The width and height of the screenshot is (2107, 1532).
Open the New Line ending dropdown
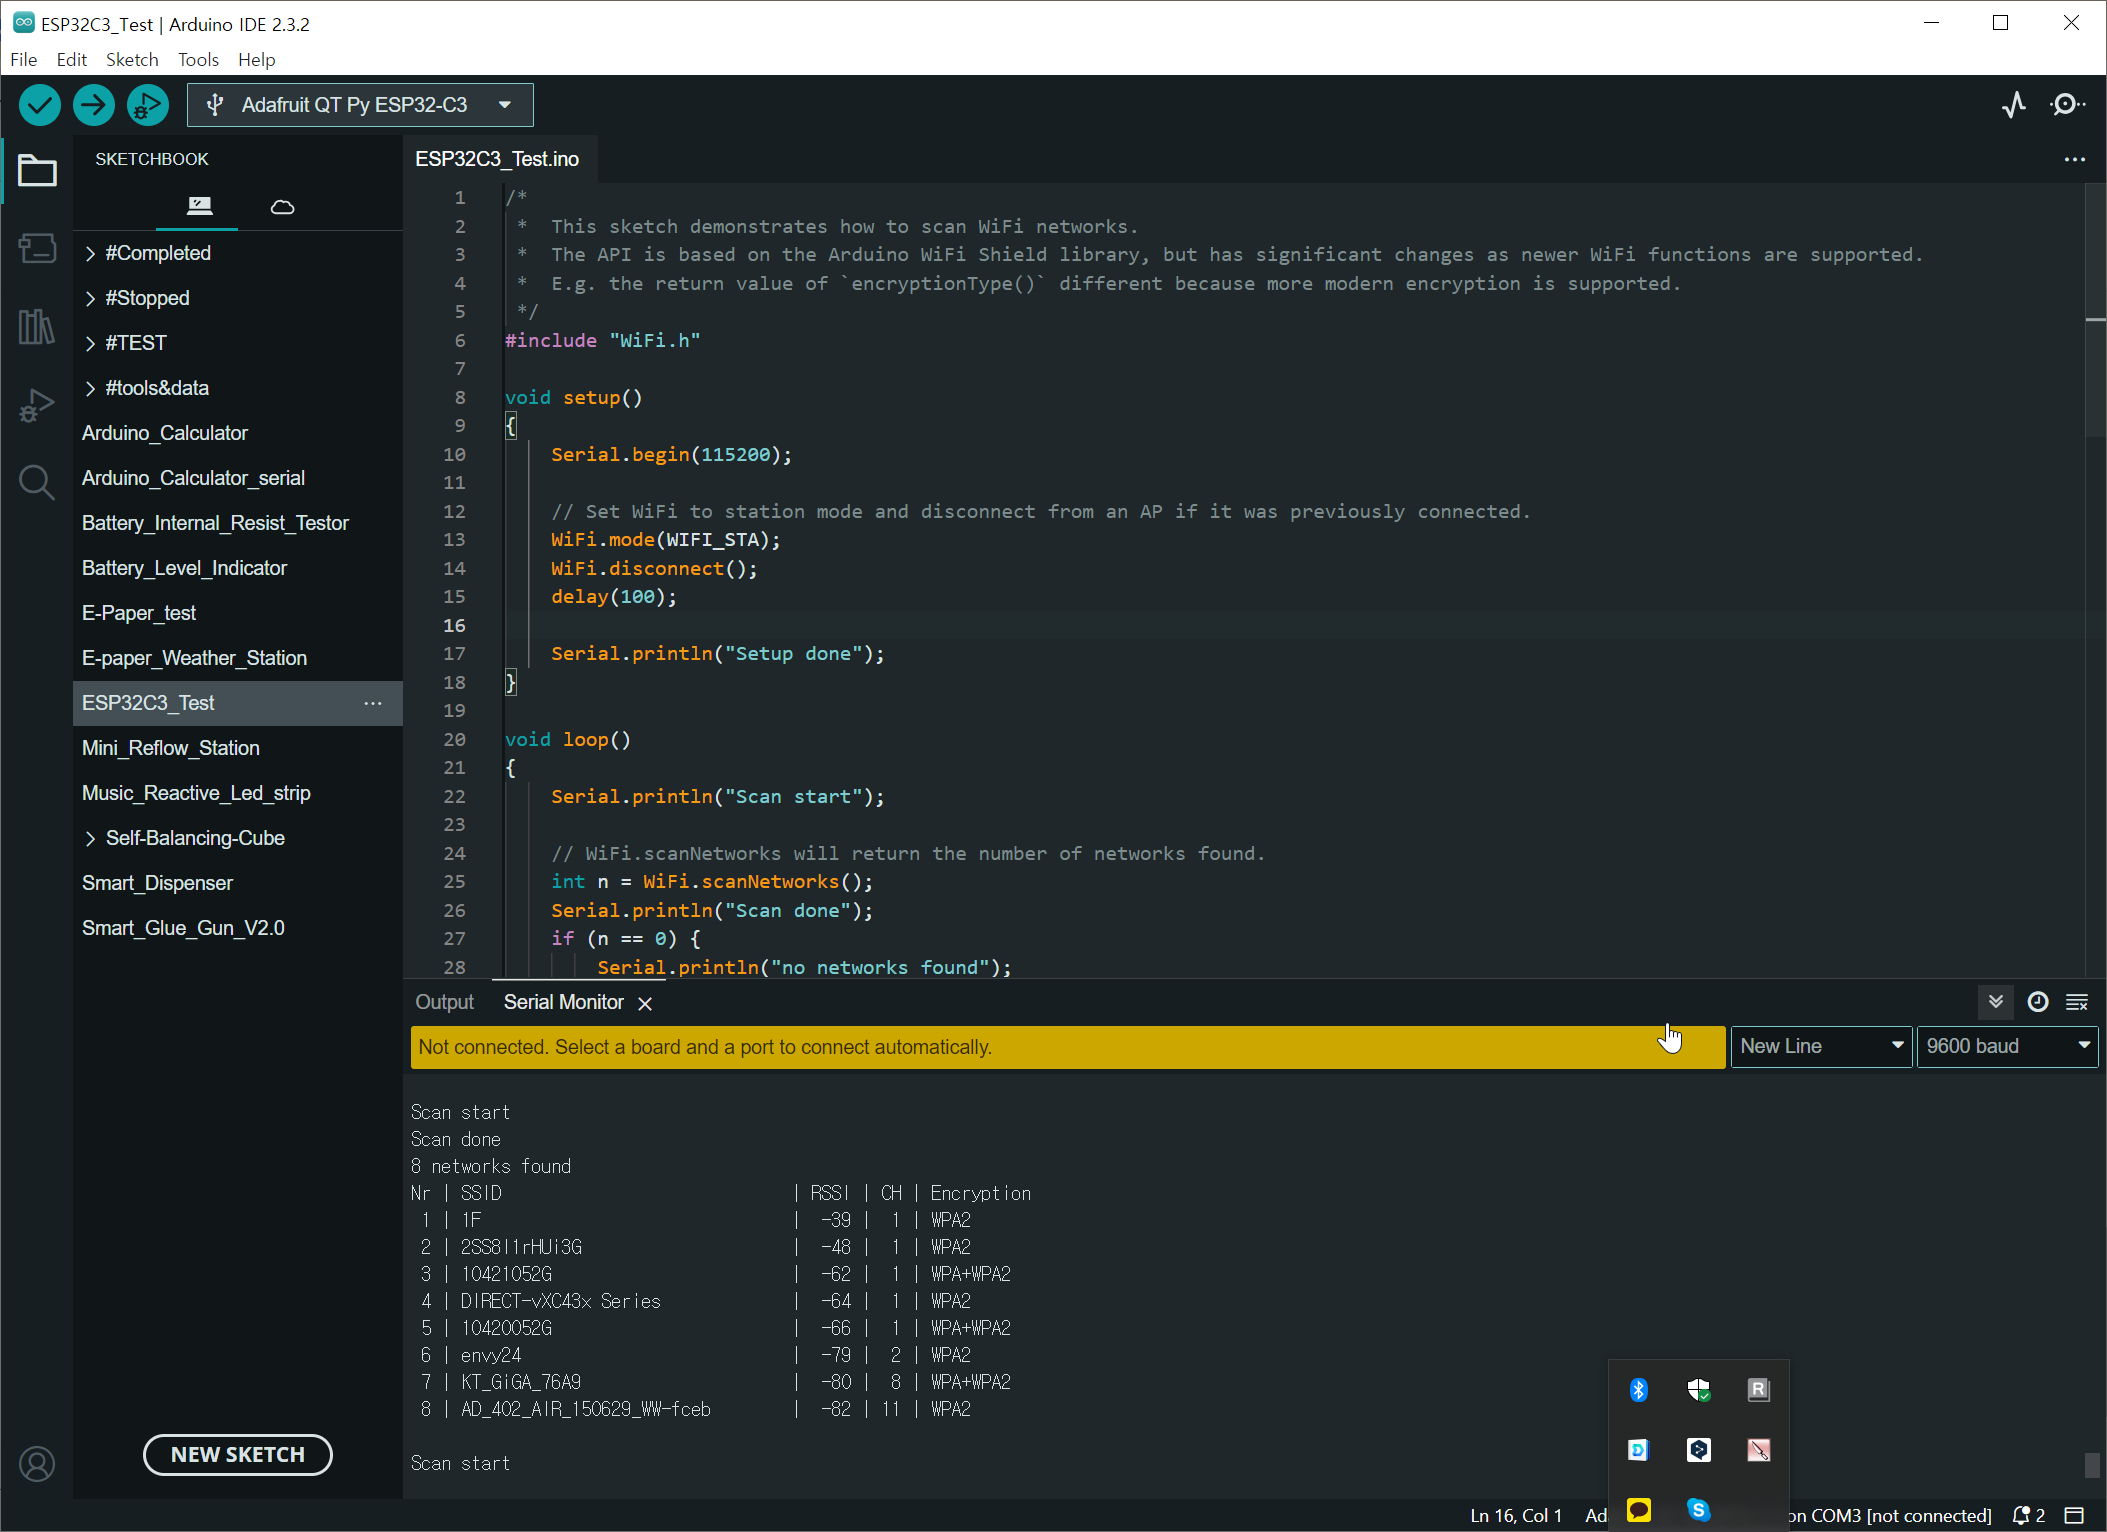pos(1821,1046)
